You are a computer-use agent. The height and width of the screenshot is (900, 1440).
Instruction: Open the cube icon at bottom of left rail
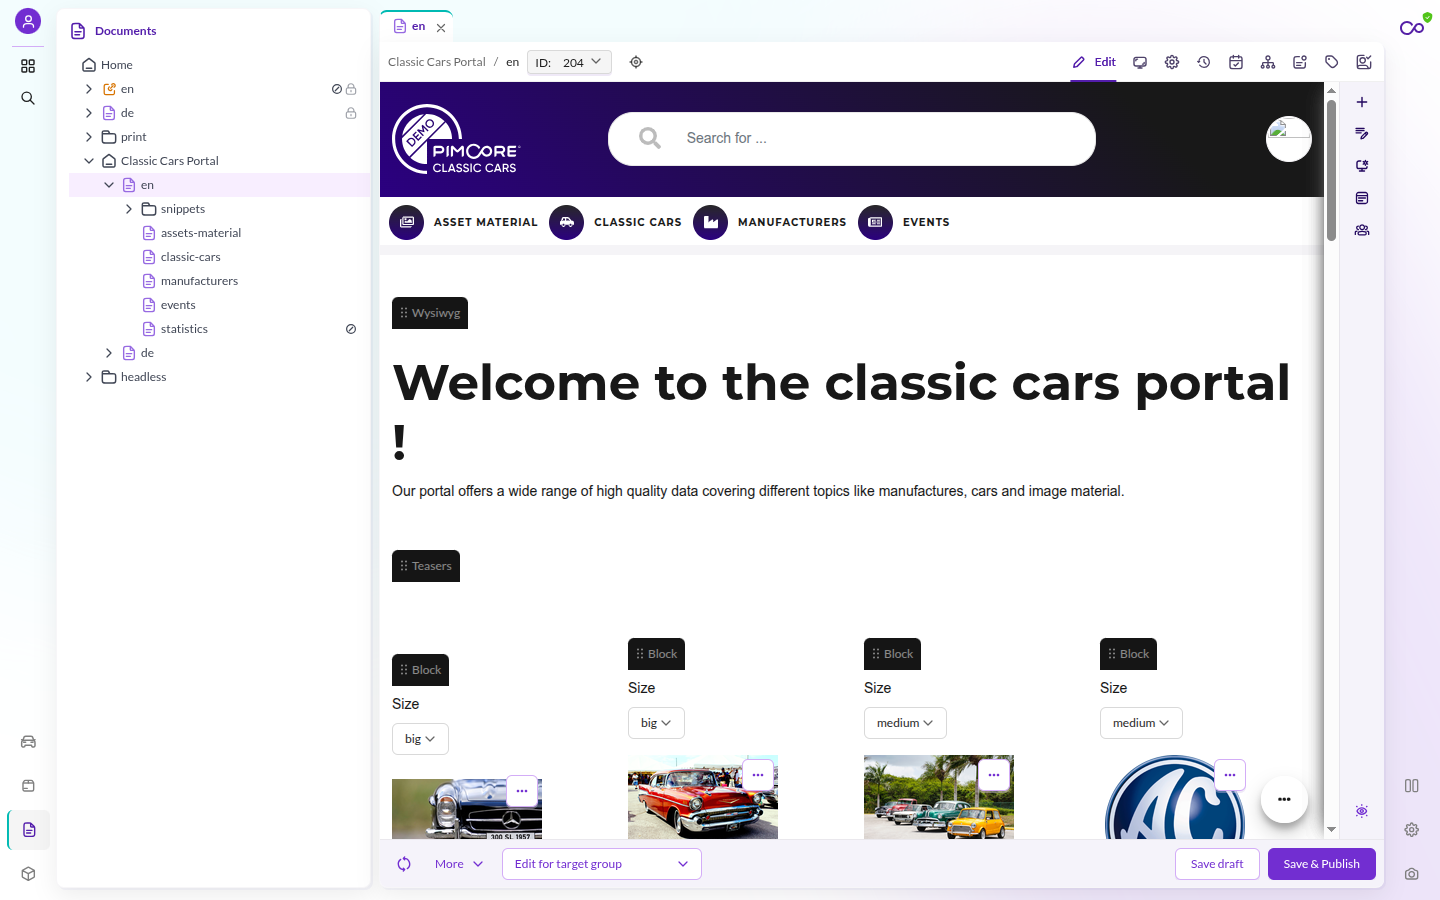pos(28,874)
